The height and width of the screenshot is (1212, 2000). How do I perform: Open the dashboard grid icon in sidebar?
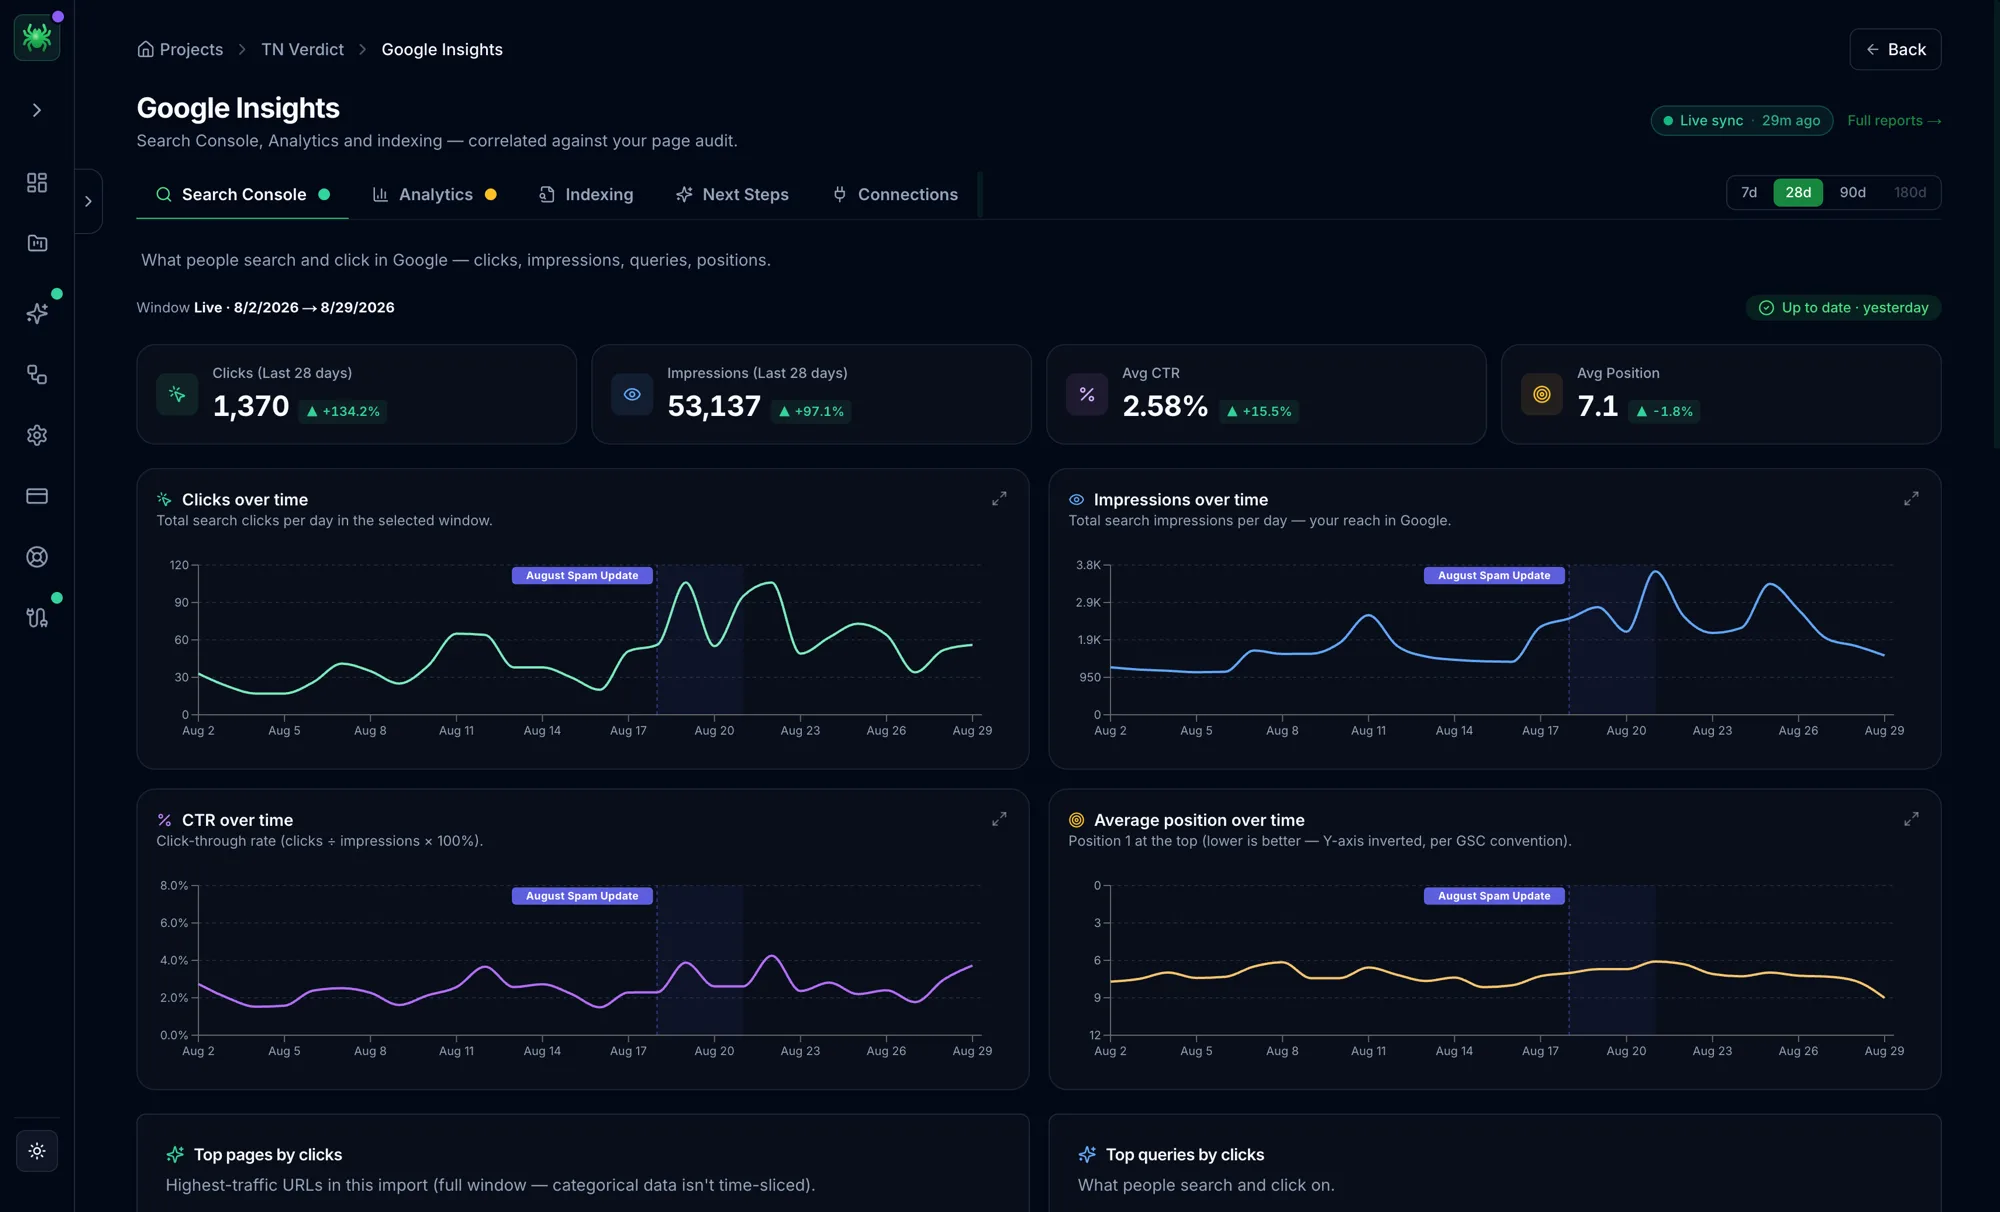pos(37,182)
